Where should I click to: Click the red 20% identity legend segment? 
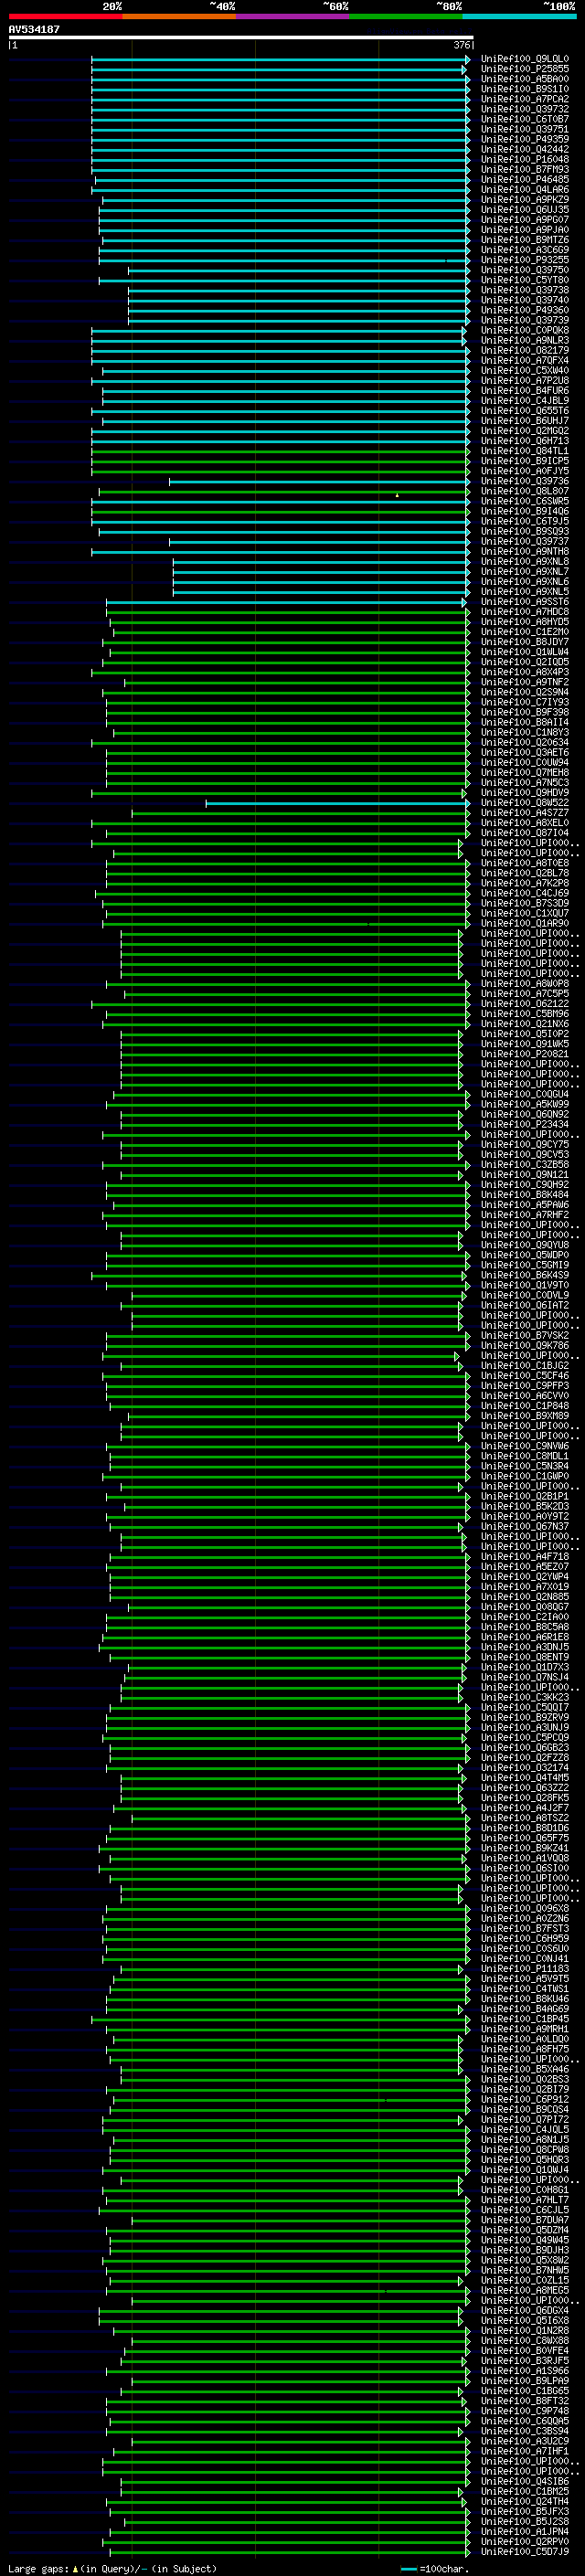(x=65, y=16)
